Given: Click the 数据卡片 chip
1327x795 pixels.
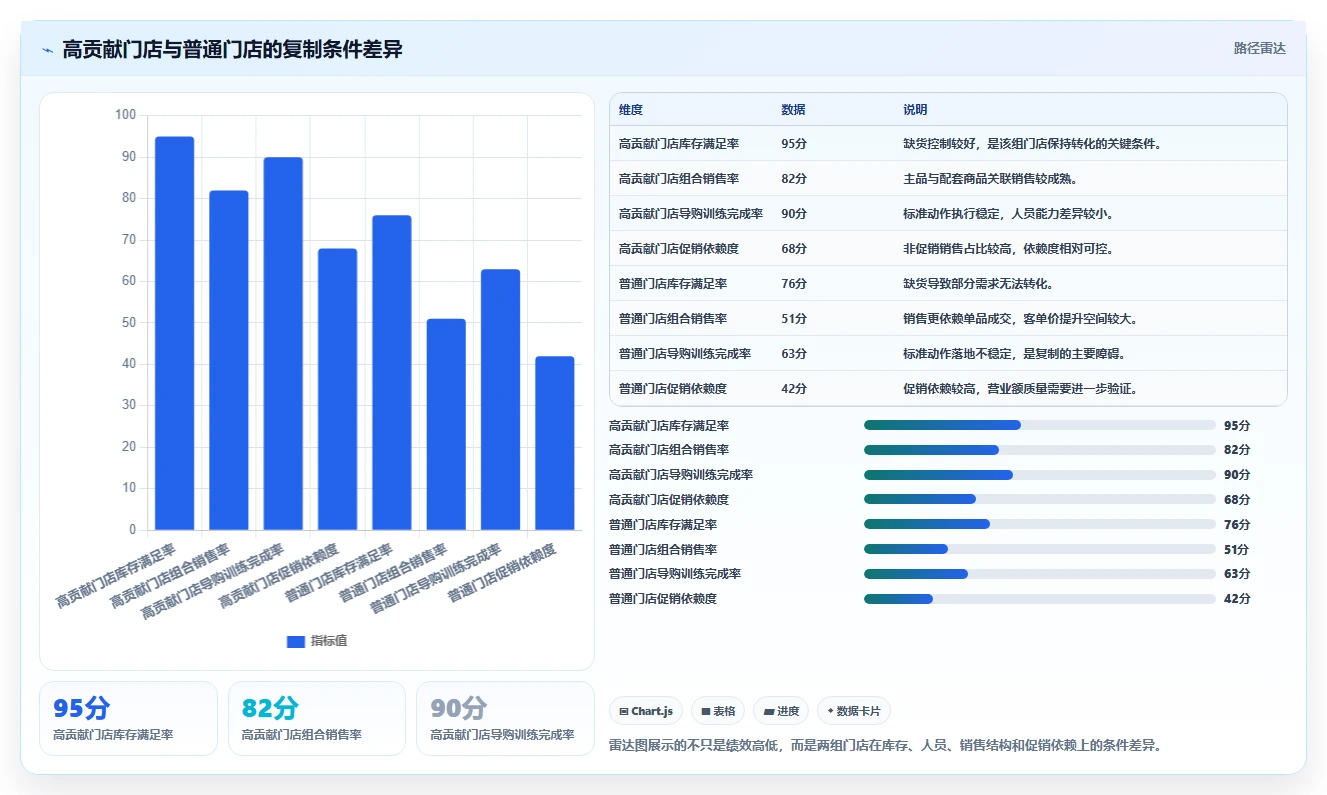Looking at the screenshot, I should [x=854, y=711].
